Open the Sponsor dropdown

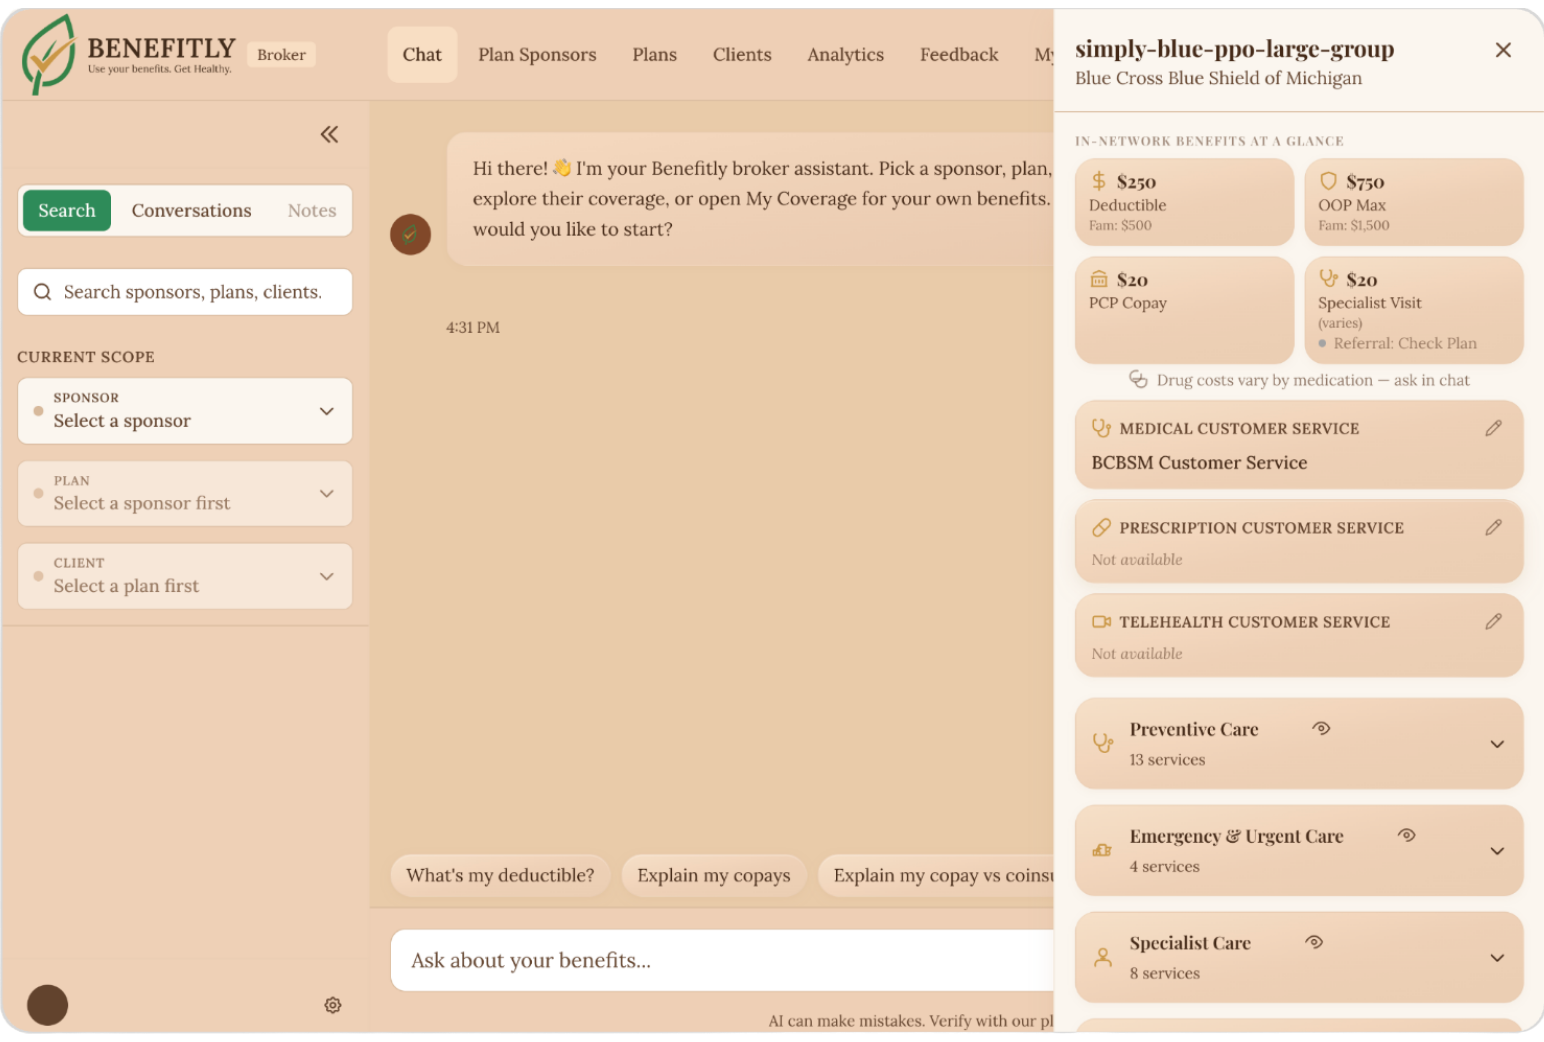point(185,411)
